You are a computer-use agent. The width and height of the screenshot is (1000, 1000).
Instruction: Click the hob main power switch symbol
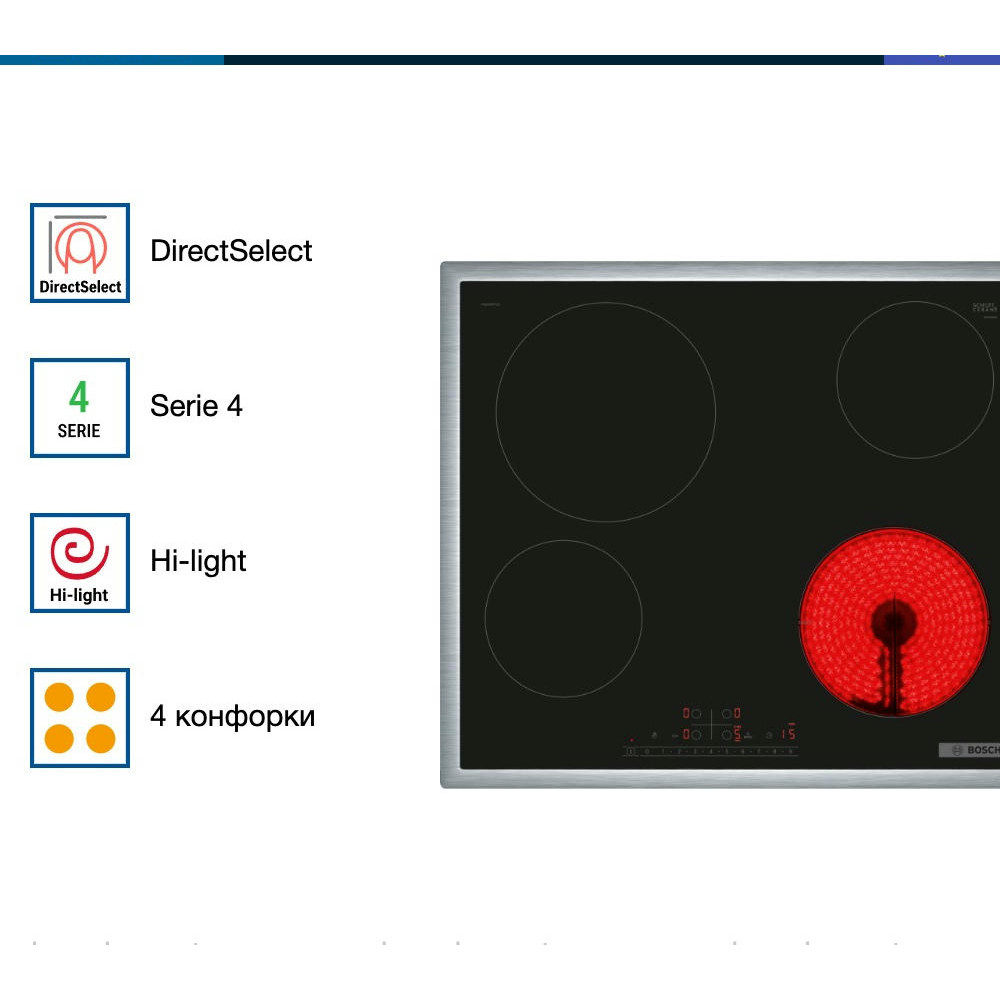[x=630, y=751]
